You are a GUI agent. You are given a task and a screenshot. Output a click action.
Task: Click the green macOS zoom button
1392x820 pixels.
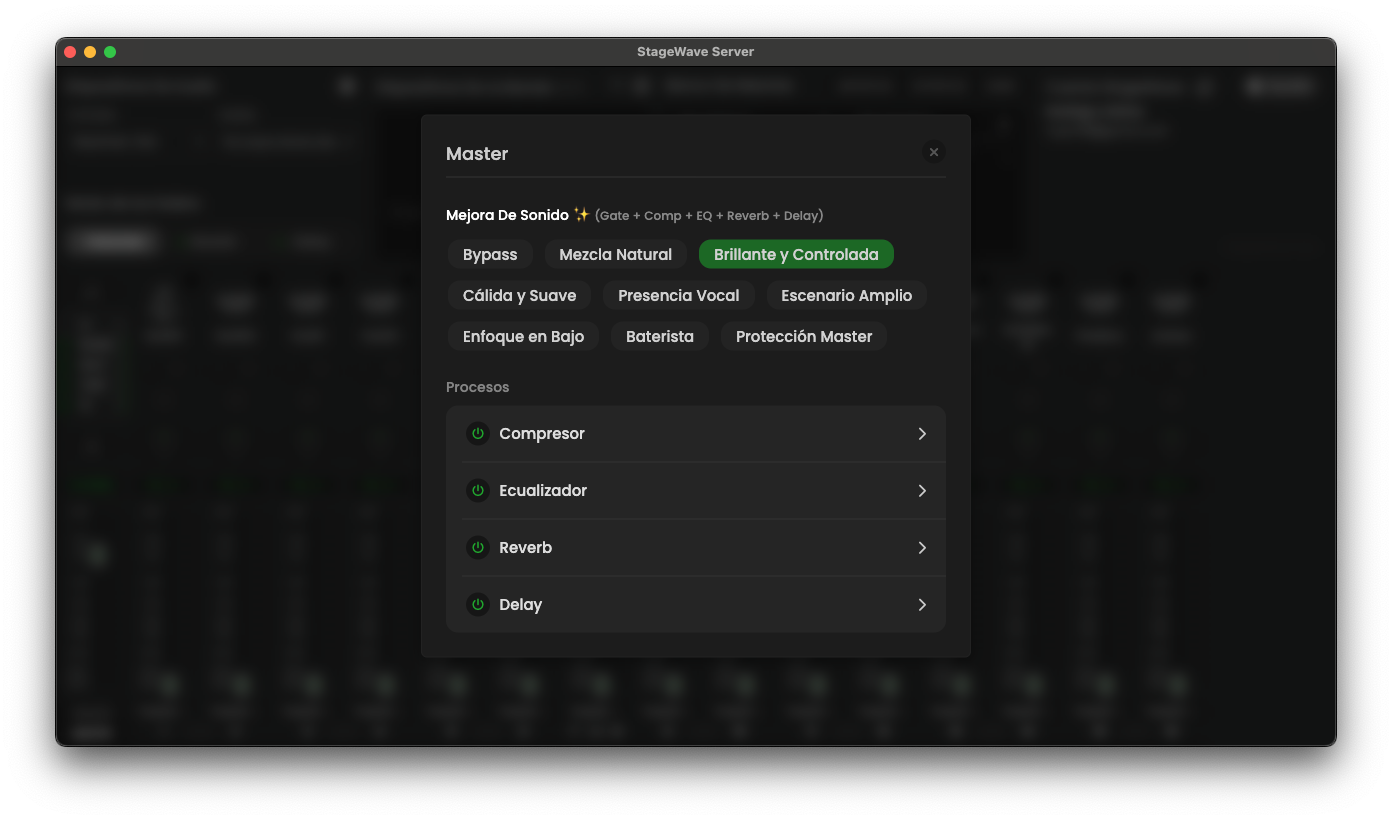point(110,50)
